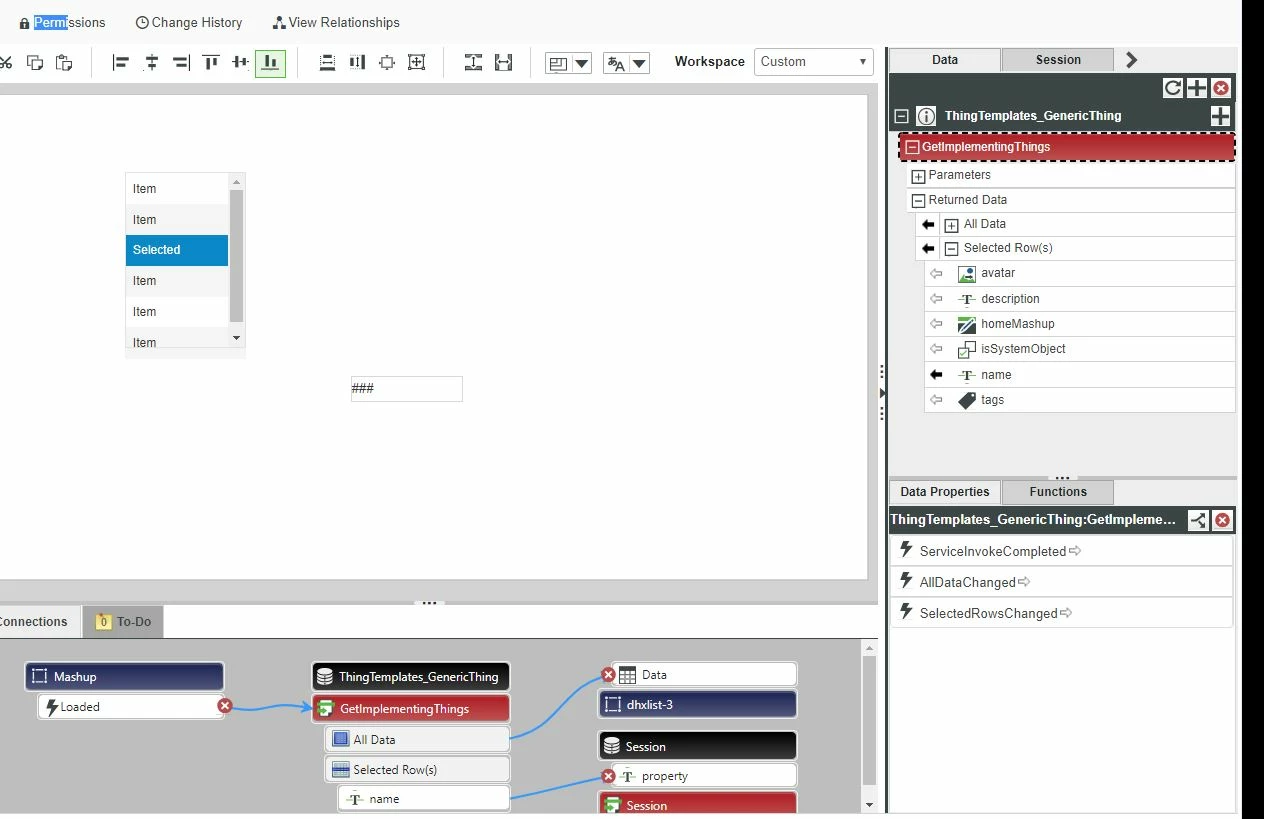Viewport: 1264px width, 819px height.
Task: Select the SelectedRowsChanged event
Action: coord(1061,613)
